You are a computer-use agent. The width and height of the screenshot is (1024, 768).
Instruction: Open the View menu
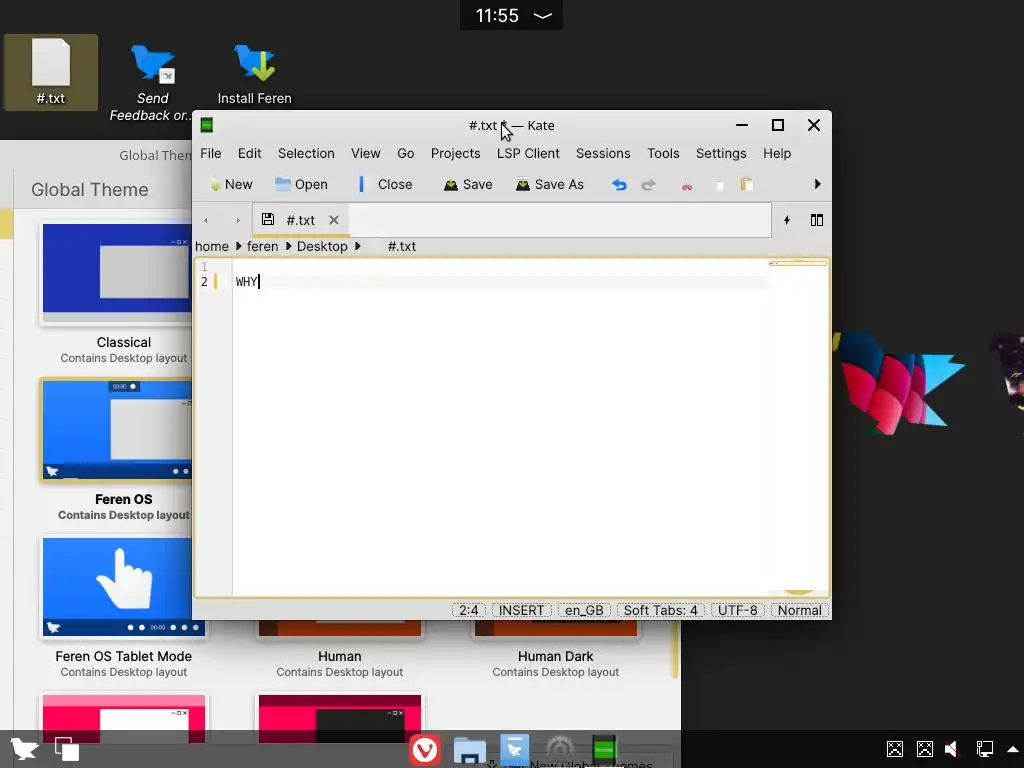[x=366, y=153]
